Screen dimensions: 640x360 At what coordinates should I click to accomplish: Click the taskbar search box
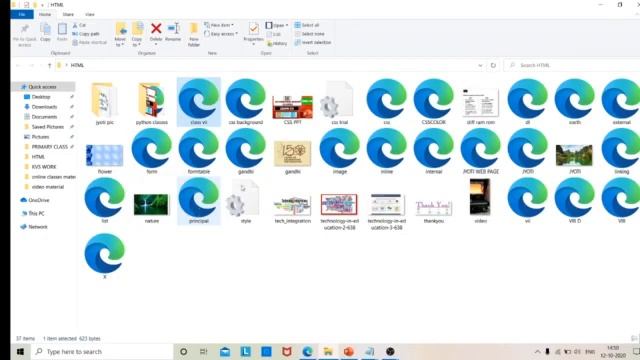tap(102, 351)
